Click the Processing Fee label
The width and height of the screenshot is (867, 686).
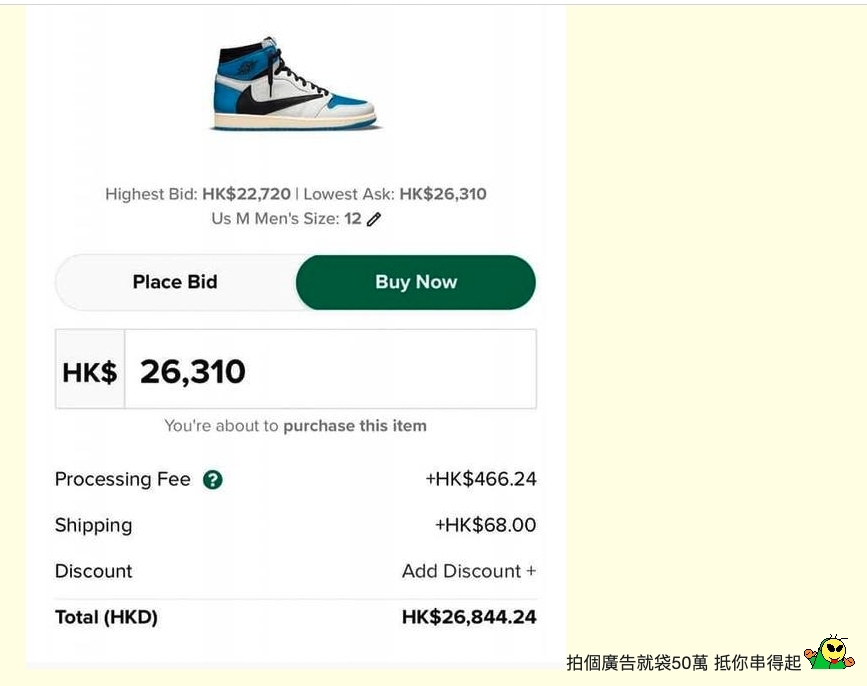pyautogui.click(x=122, y=480)
